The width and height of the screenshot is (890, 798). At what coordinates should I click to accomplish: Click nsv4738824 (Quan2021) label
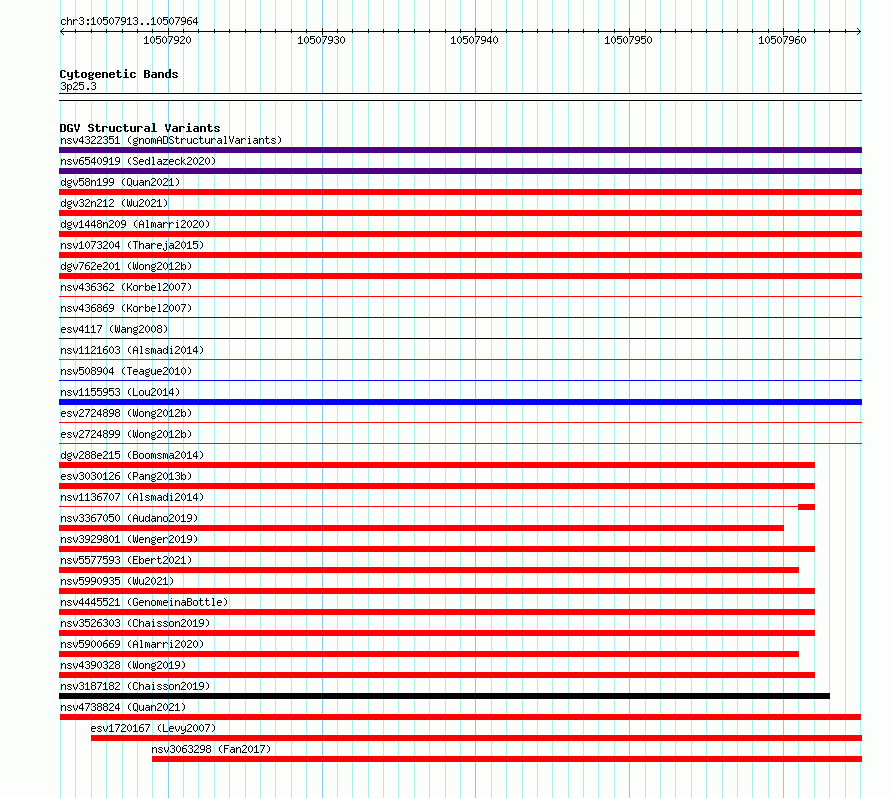tap(123, 707)
